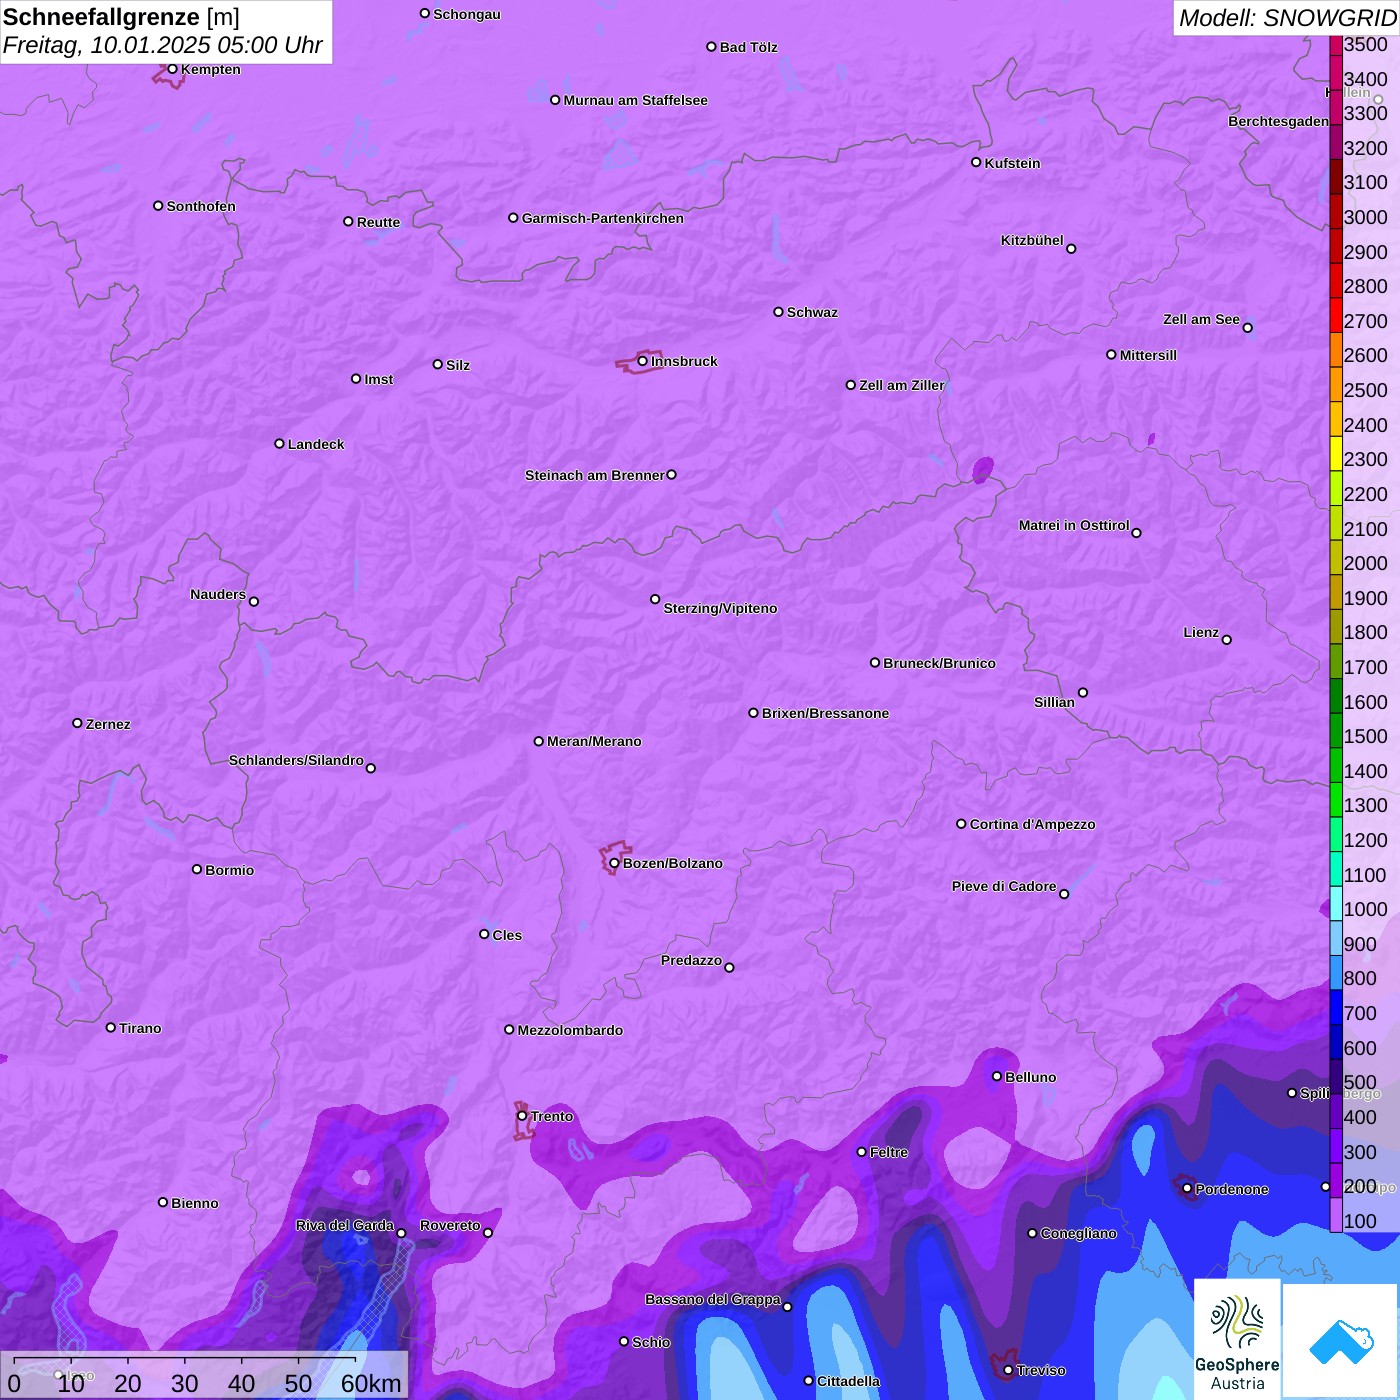Click the Trento city marker

click(x=522, y=1116)
